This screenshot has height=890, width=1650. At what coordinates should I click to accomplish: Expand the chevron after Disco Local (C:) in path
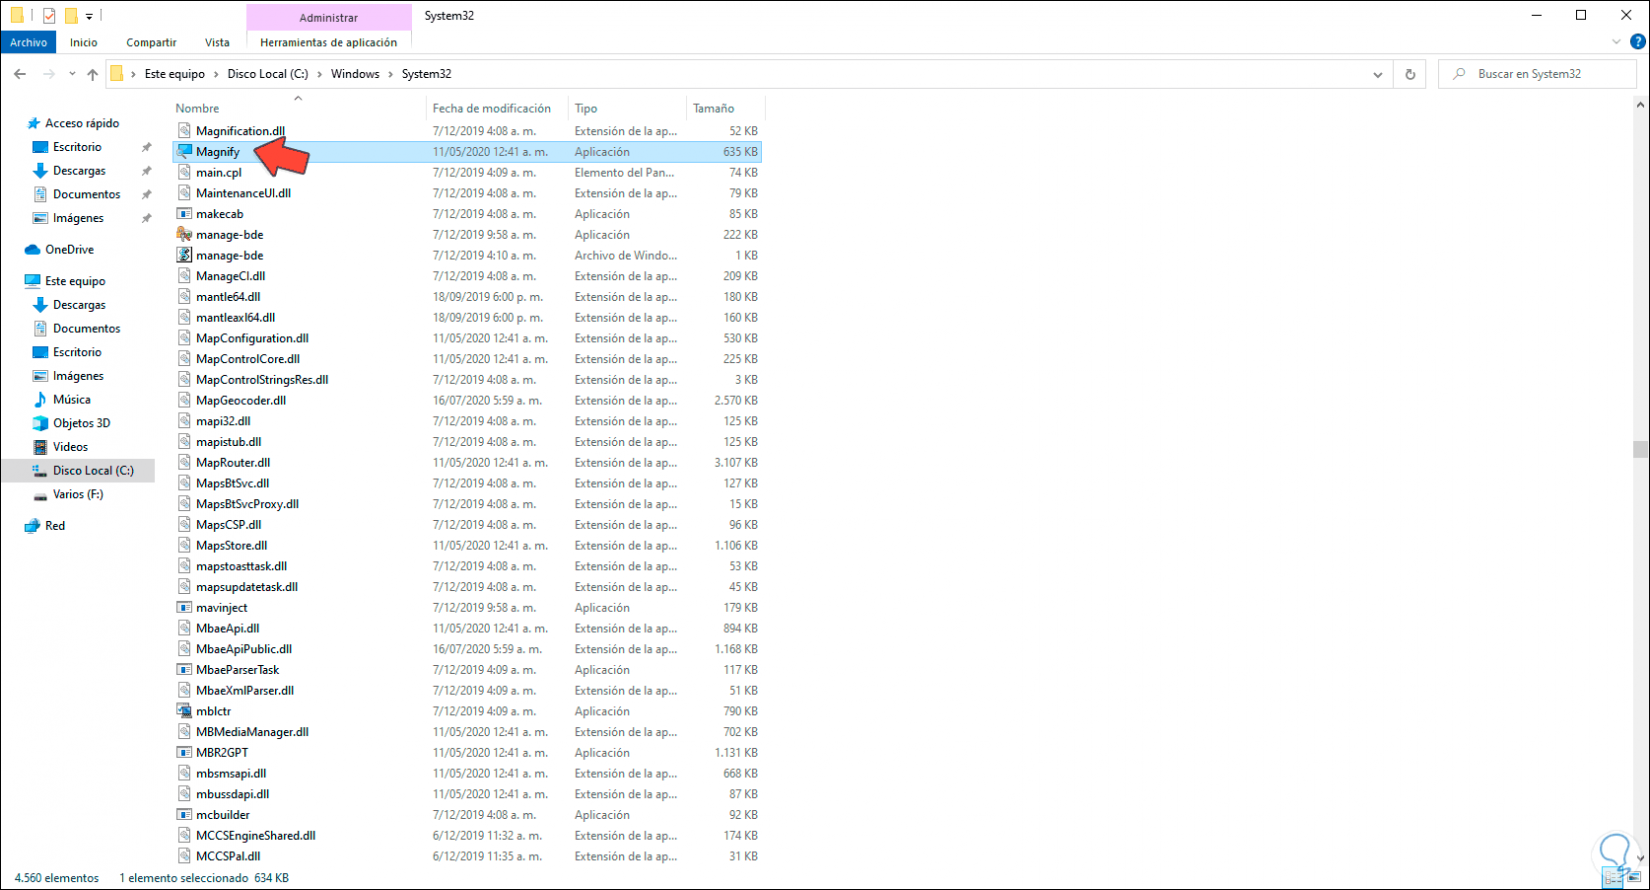click(320, 74)
